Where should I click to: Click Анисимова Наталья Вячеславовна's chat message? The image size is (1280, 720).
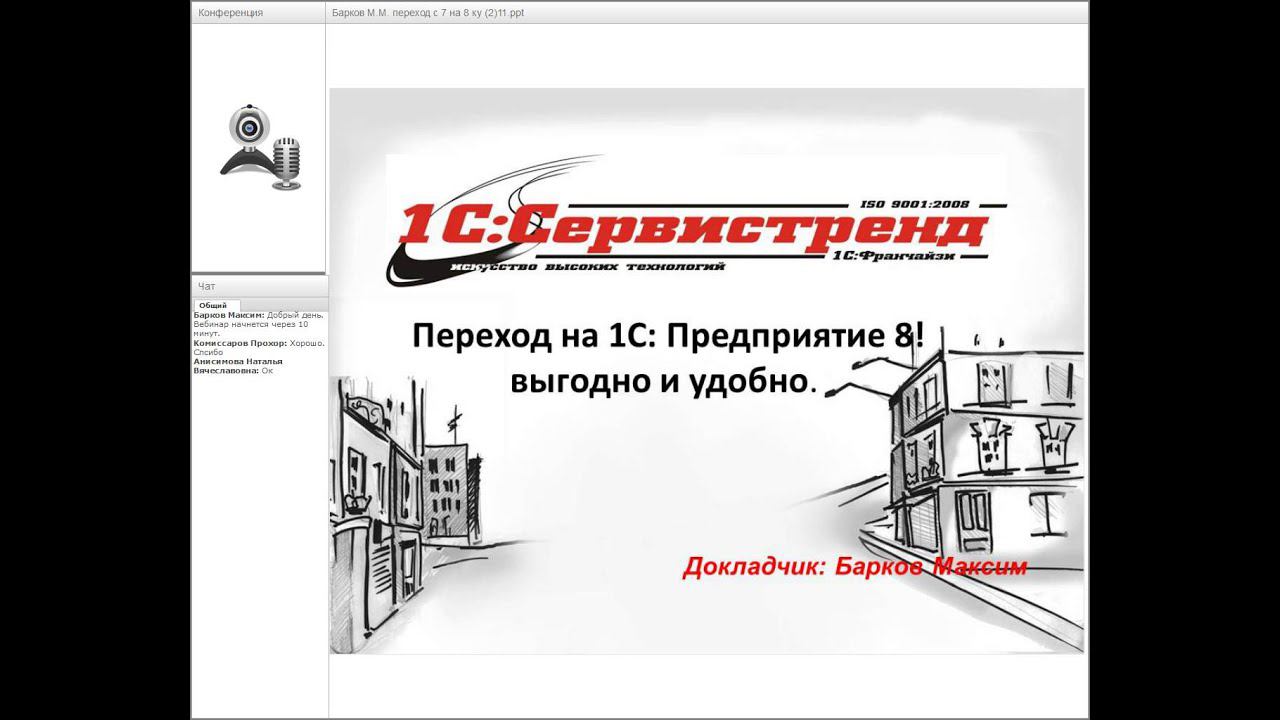point(238,365)
